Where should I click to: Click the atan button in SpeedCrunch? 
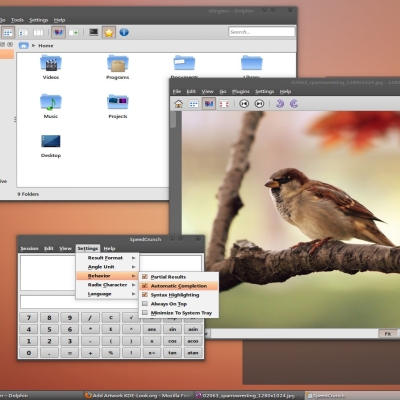click(193, 353)
